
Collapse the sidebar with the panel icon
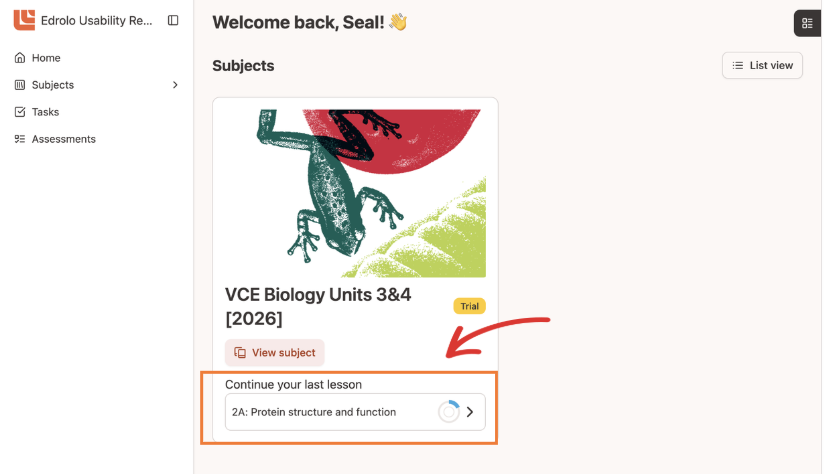[x=173, y=20]
